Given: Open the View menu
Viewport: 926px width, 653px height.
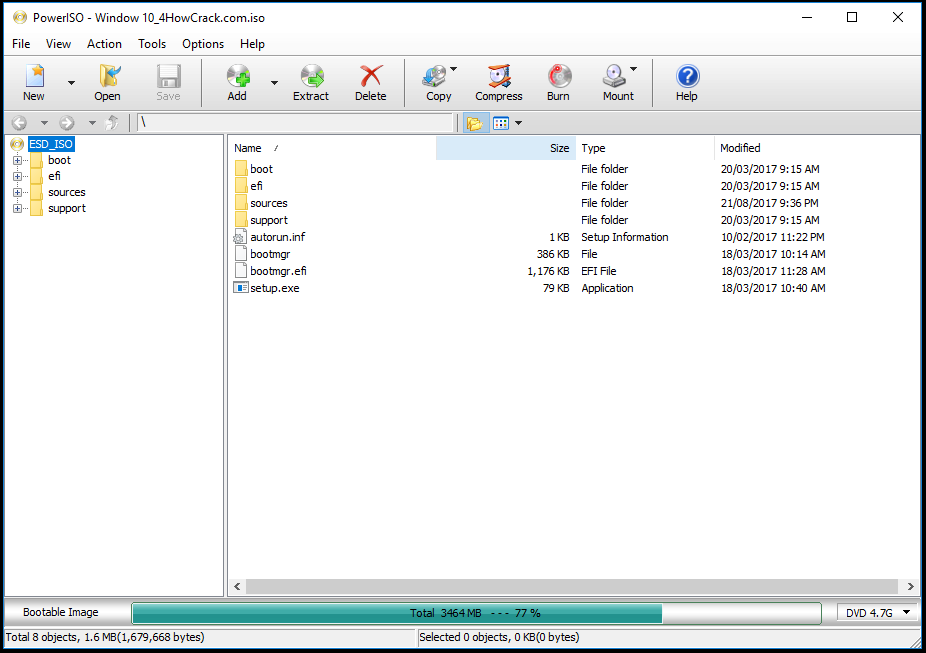Looking at the screenshot, I should pos(58,44).
